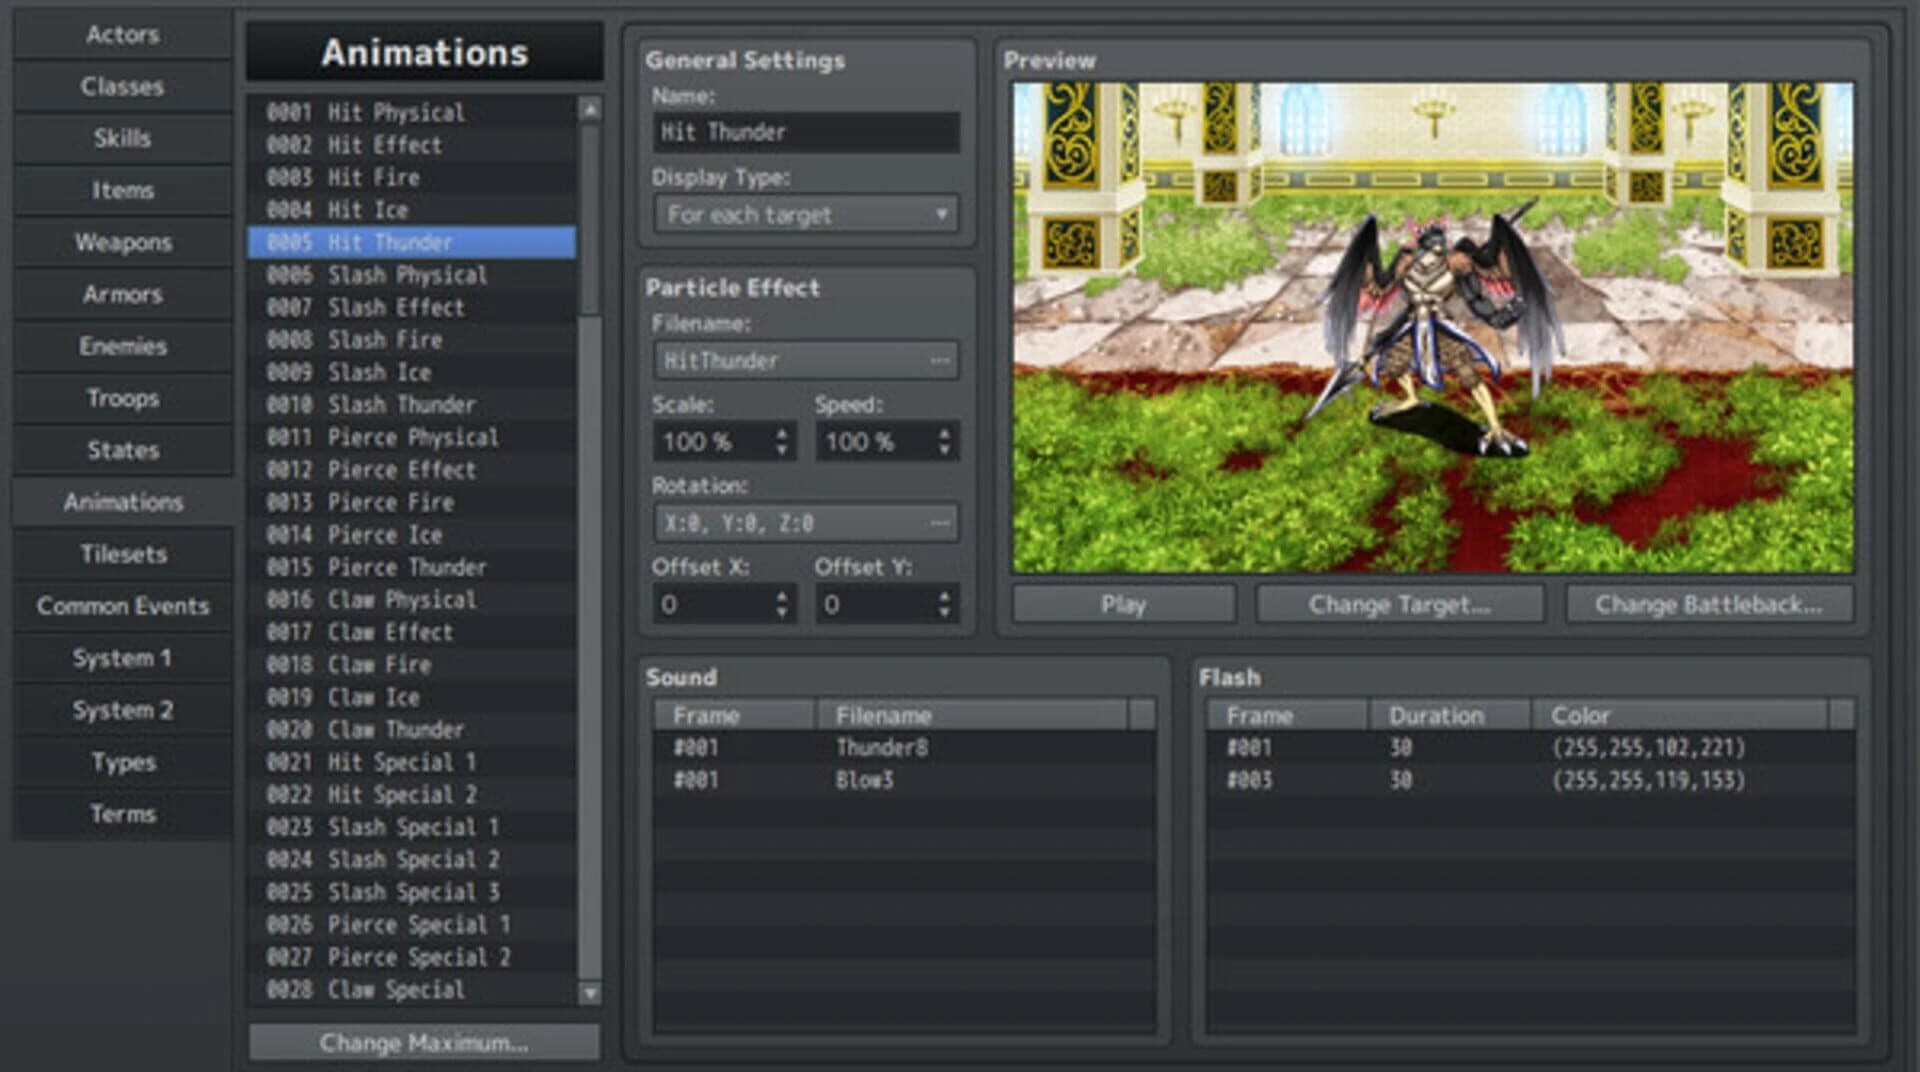Switch to the Tilesets tab
Screen dimensions: 1920x1072
click(x=122, y=554)
